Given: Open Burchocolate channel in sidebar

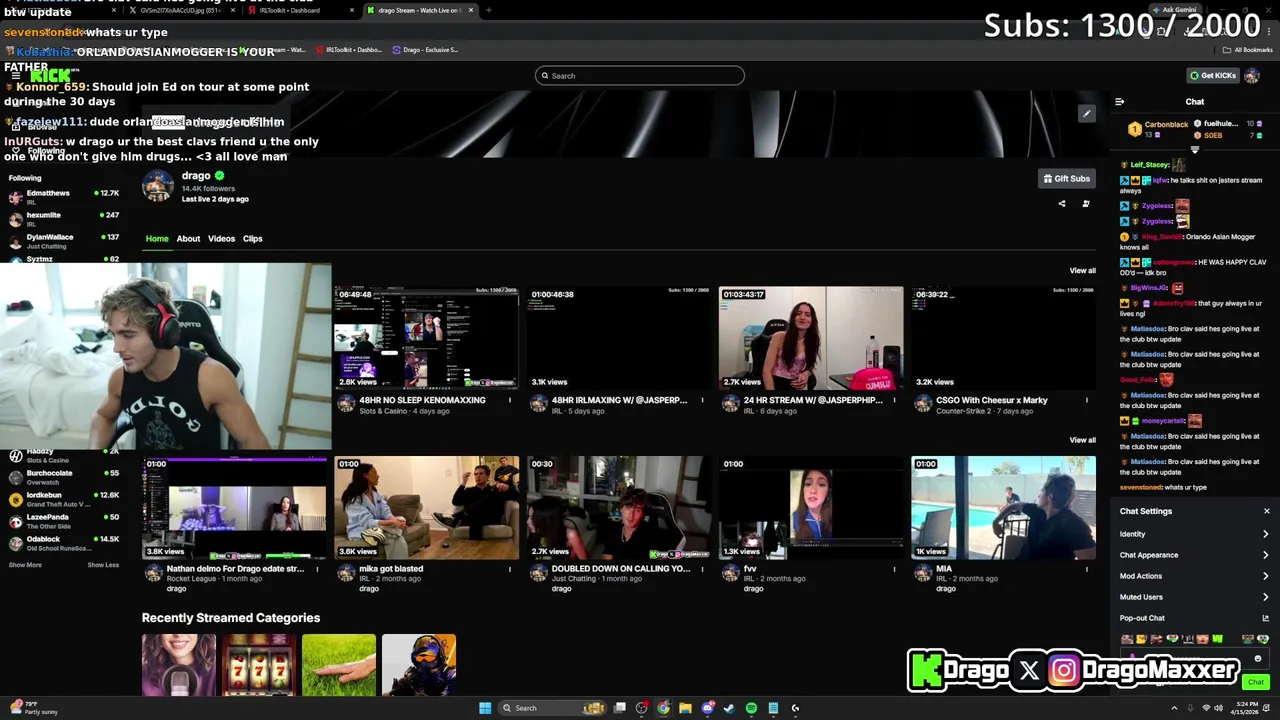Looking at the screenshot, I should tap(62, 477).
